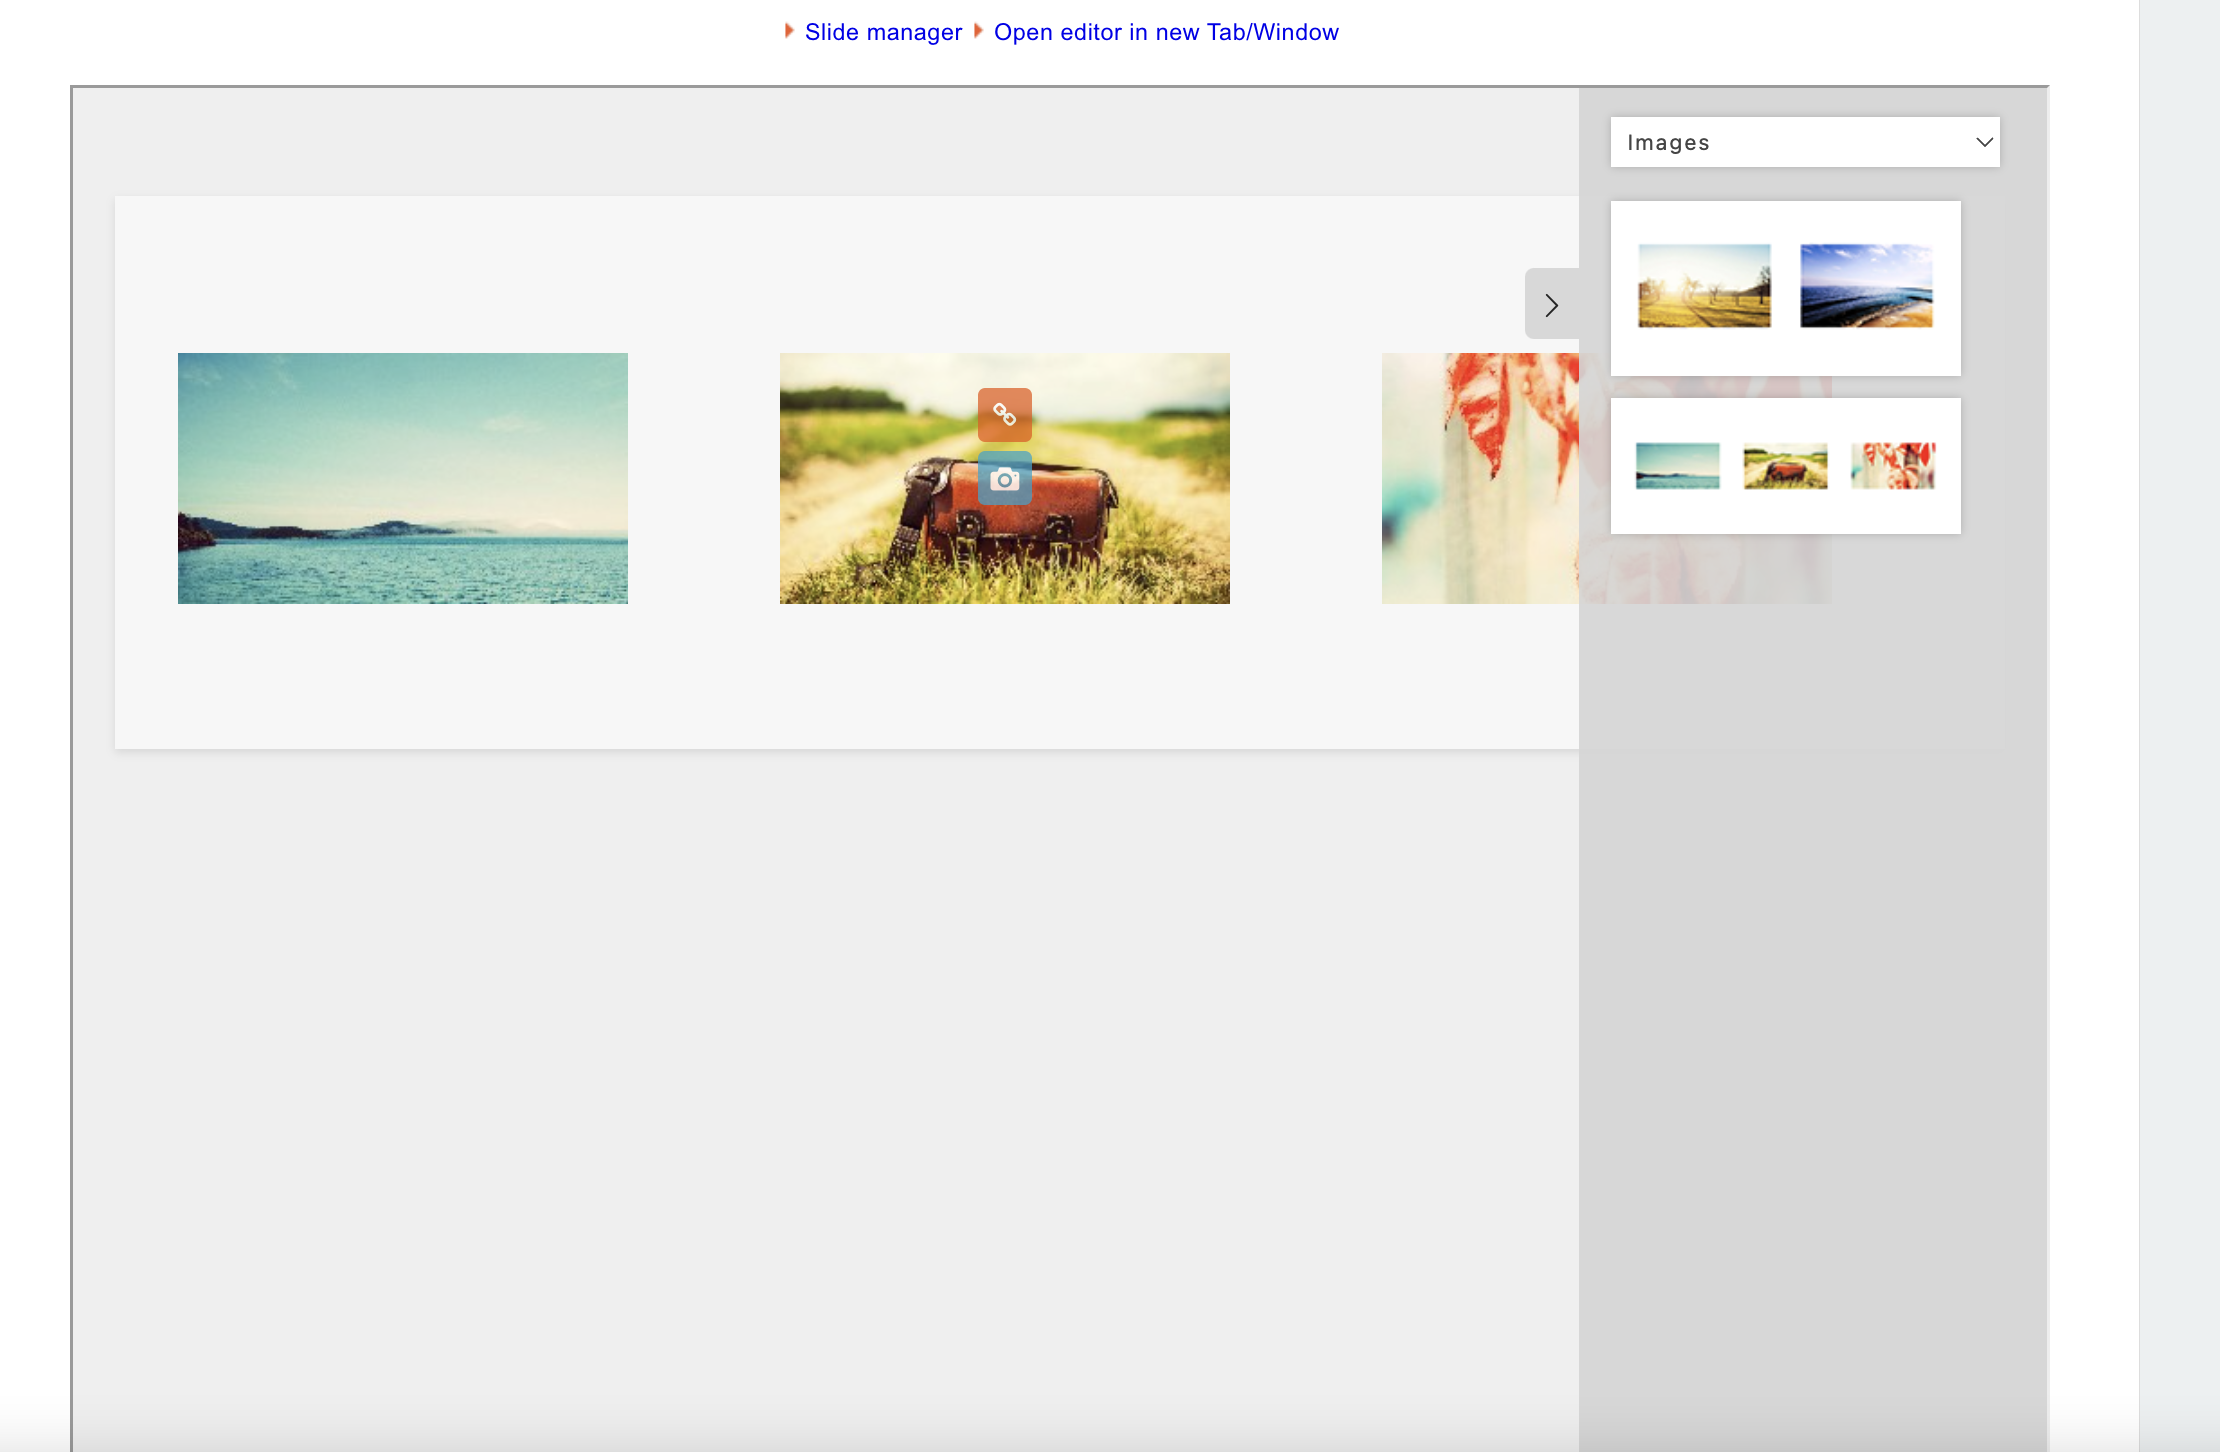The height and width of the screenshot is (1452, 2220).
Task: Pick the small red leaves thumbnail in the panel
Action: pos(1893,466)
